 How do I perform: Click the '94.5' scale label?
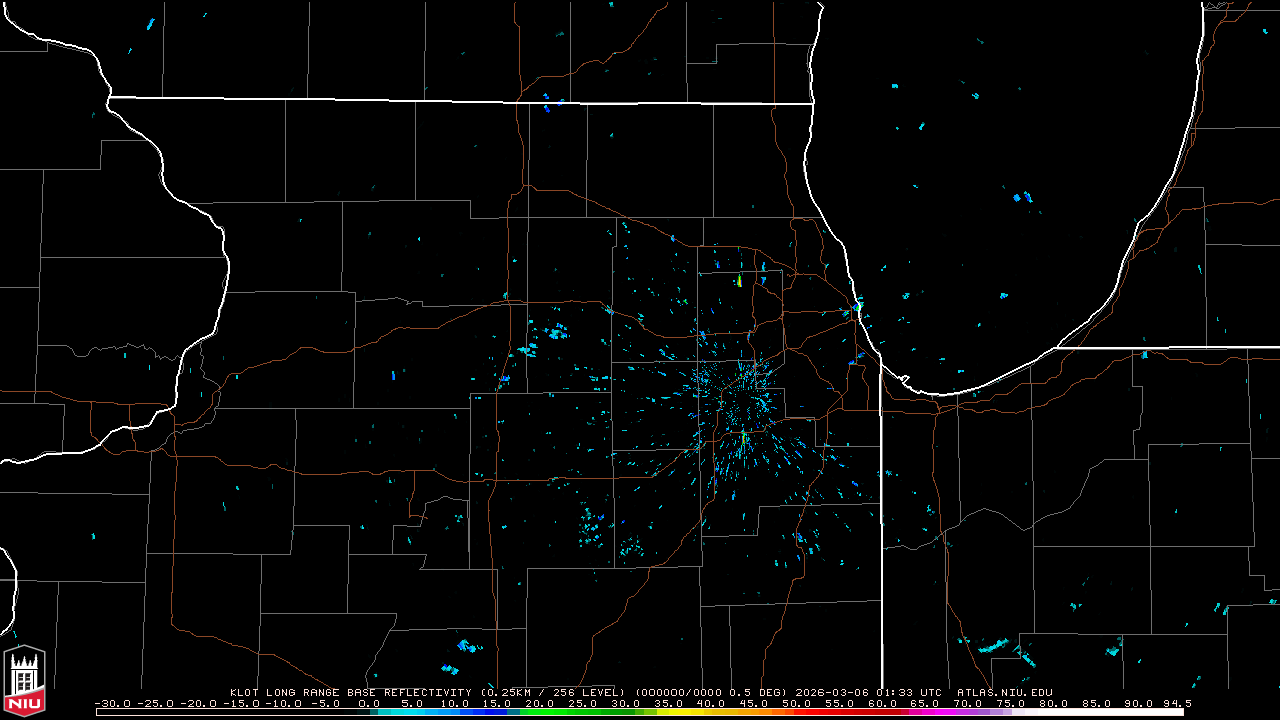[1176, 703]
